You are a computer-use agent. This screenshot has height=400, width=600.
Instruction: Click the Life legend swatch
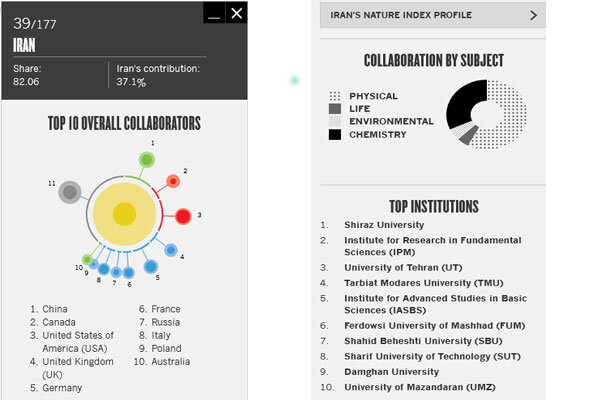(x=335, y=108)
